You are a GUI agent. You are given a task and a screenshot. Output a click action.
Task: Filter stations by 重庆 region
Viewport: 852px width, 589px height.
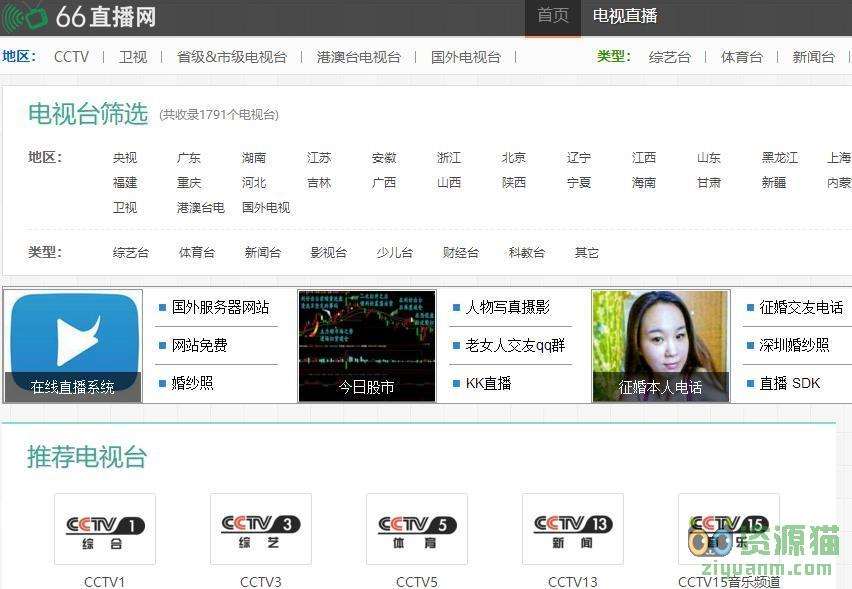[x=189, y=183]
